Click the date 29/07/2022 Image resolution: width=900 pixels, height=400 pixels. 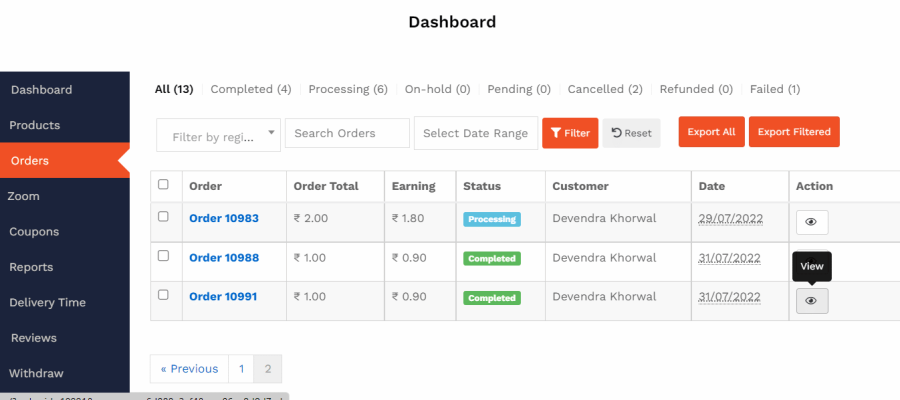730,218
